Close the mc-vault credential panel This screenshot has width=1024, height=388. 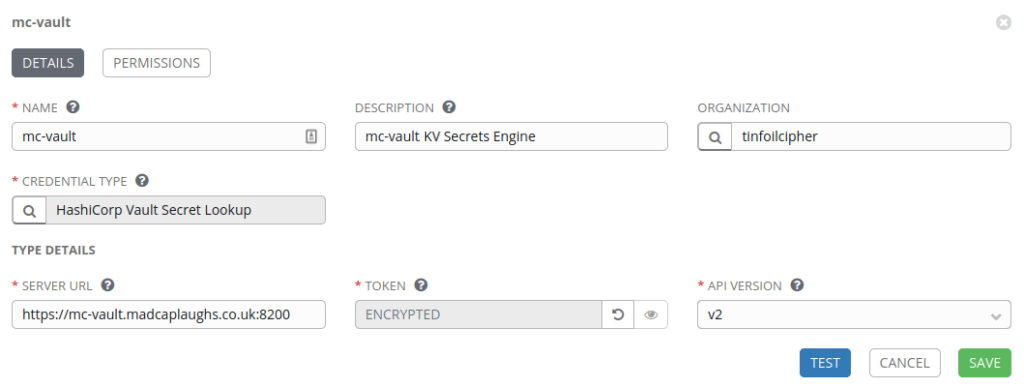click(1003, 23)
